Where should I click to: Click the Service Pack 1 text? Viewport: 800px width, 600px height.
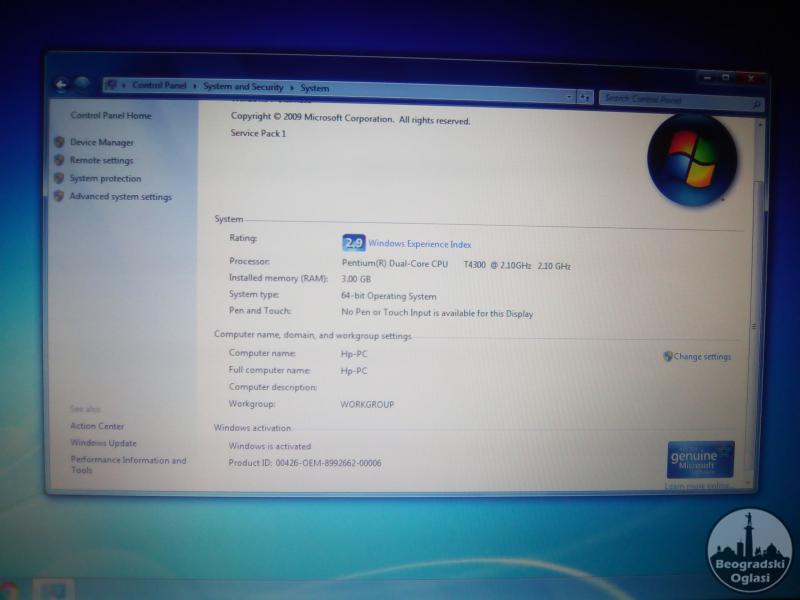(x=258, y=133)
